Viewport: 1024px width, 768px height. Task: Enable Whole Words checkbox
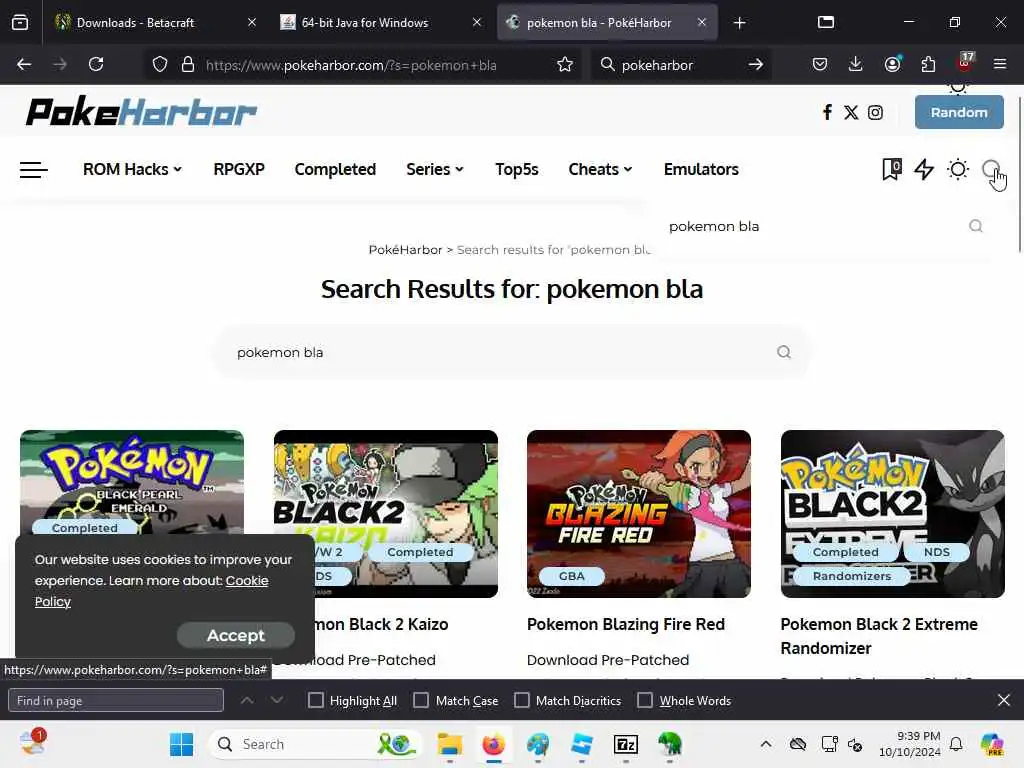645,700
